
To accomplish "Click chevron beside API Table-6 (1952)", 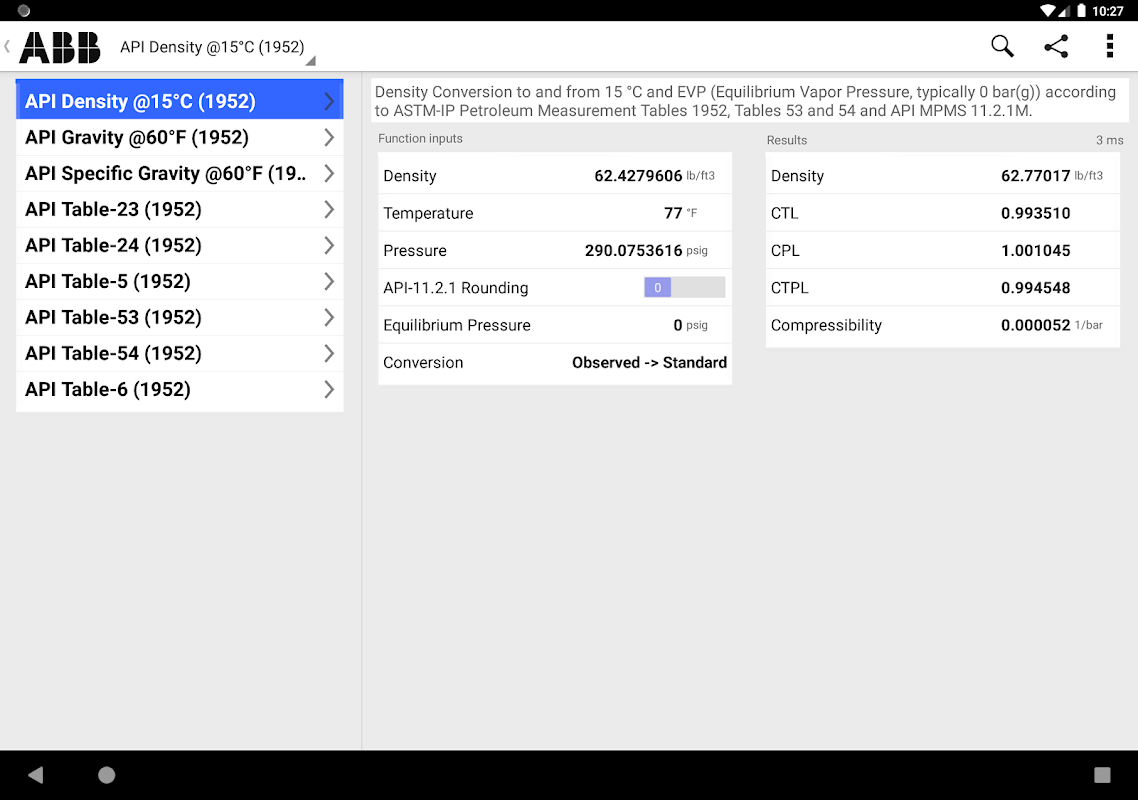I will [x=329, y=390].
